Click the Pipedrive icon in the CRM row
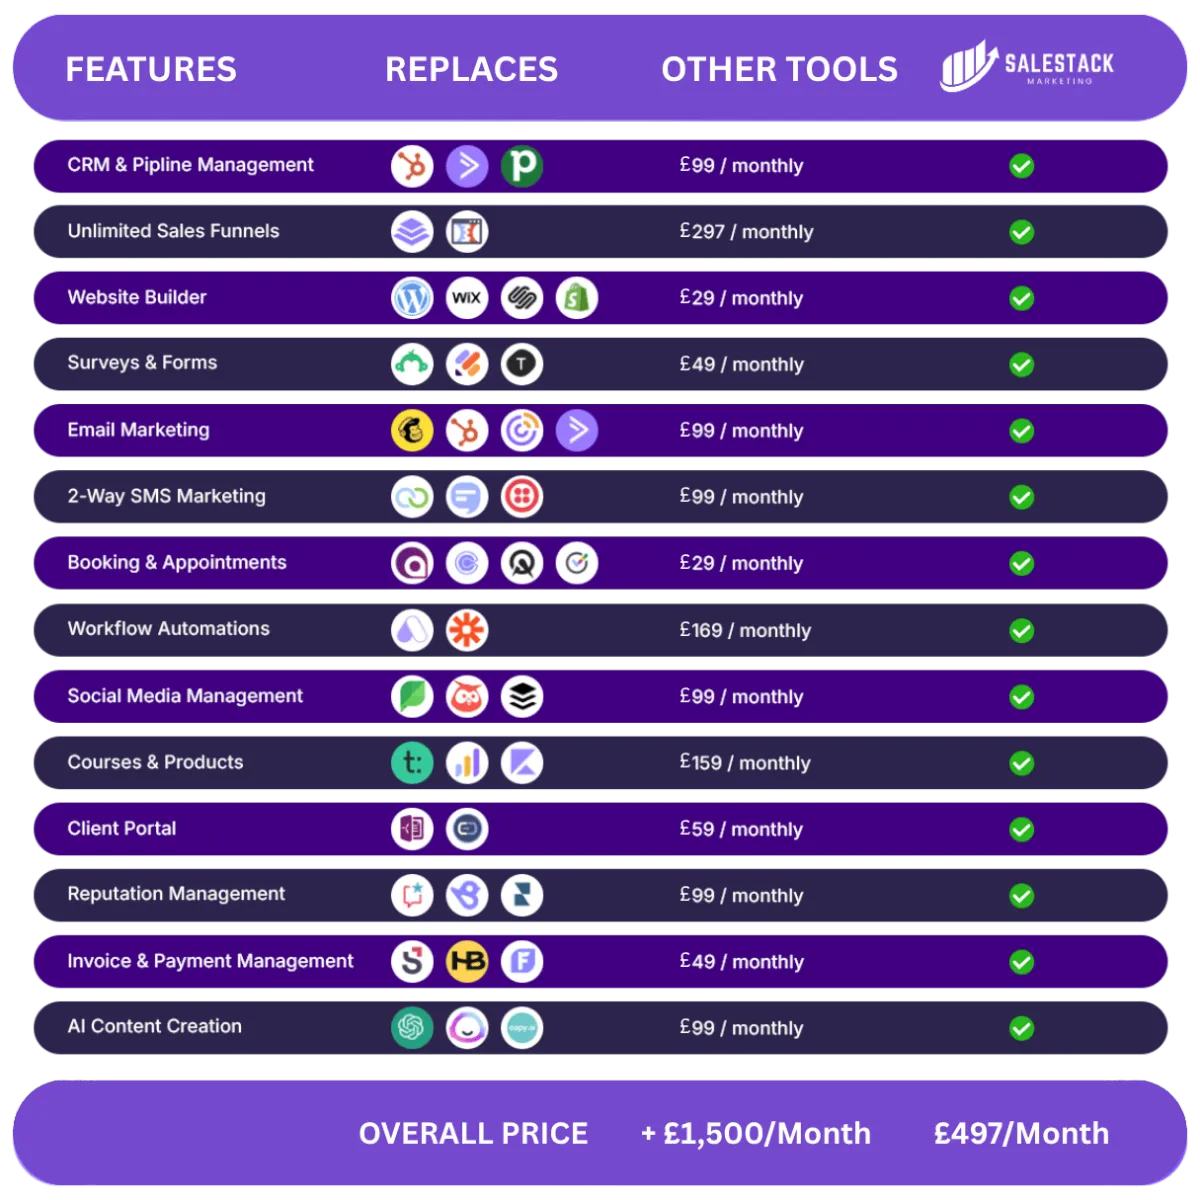Viewport: 1200px width, 1200px height. 522,166
